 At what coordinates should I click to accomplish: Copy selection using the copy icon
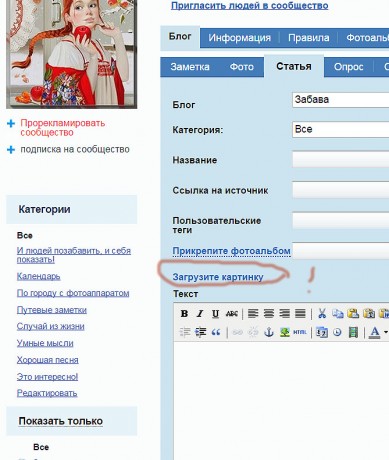(x=338, y=314)
